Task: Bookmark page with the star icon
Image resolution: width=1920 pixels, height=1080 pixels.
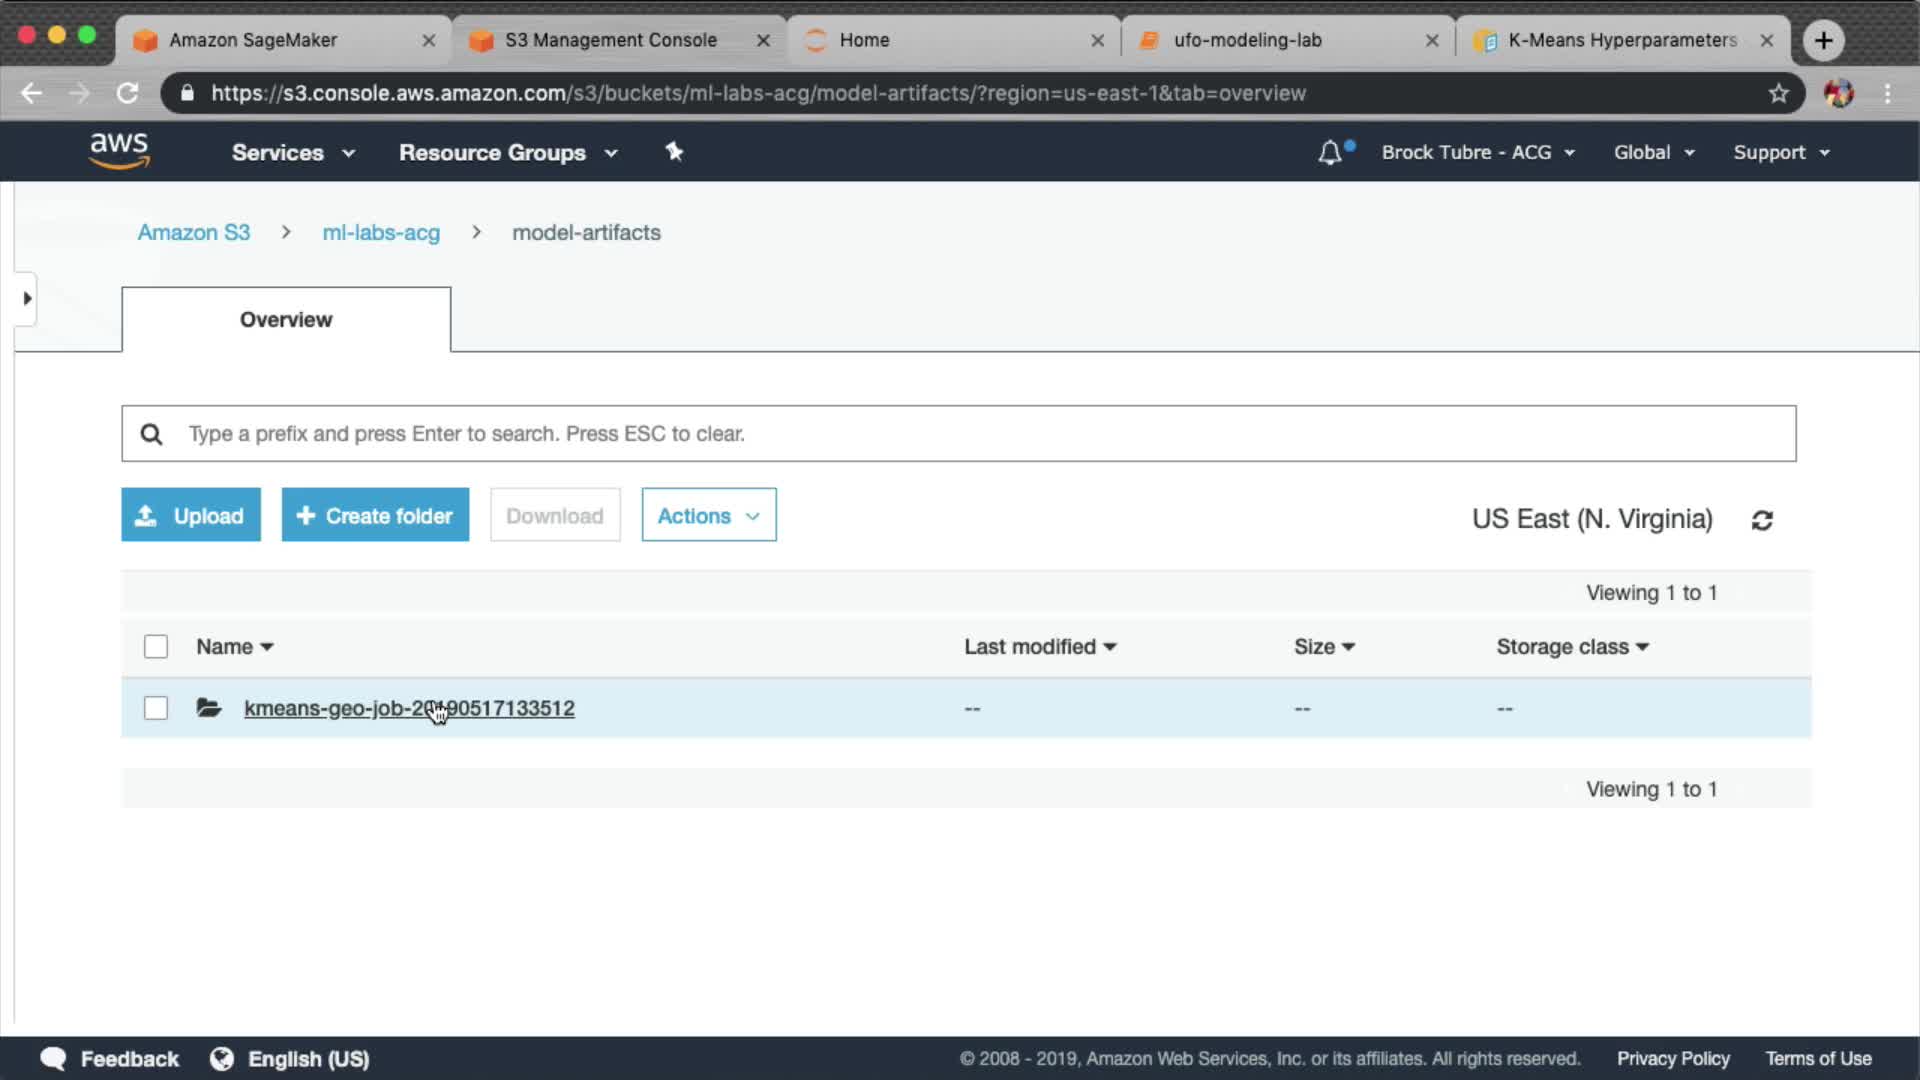Action: point(1778,93)
